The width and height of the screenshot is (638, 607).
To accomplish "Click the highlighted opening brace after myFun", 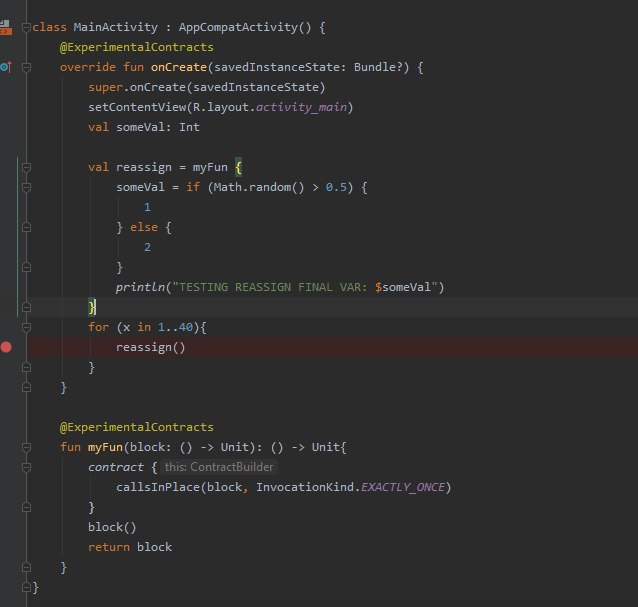I will point(238,167).
